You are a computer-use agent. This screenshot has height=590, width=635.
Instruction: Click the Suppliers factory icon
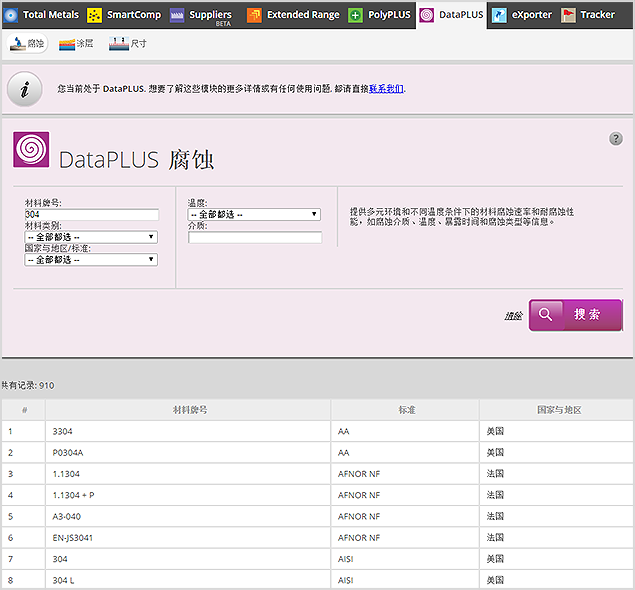coord(177,15)
